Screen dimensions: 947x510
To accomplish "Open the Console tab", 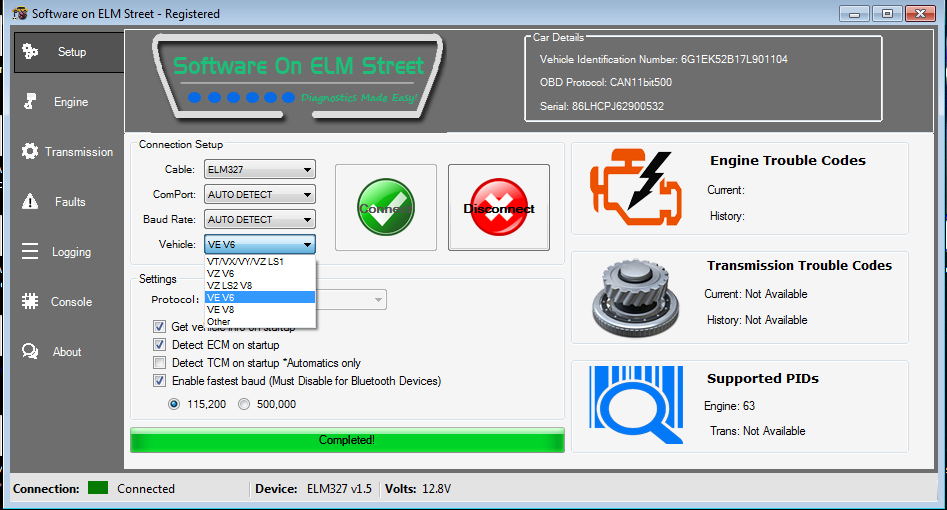I will coord(69,302).
